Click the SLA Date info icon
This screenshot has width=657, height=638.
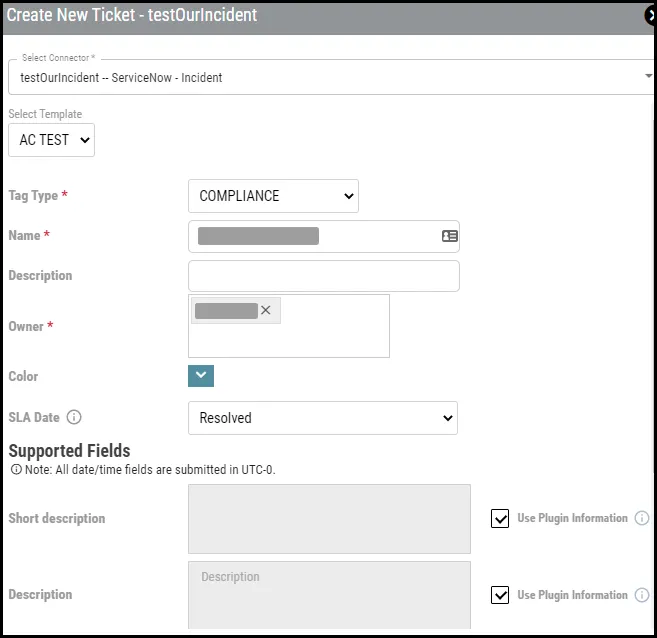74,417
